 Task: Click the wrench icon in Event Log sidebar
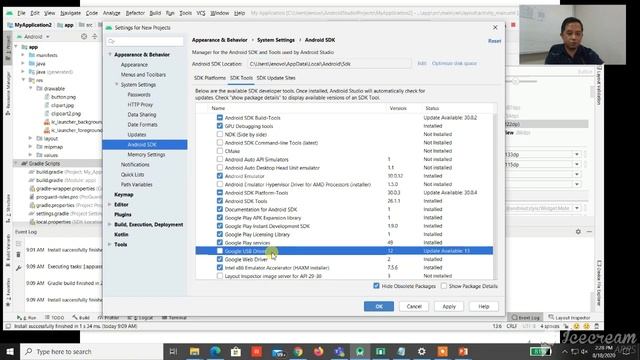point(18,268)
